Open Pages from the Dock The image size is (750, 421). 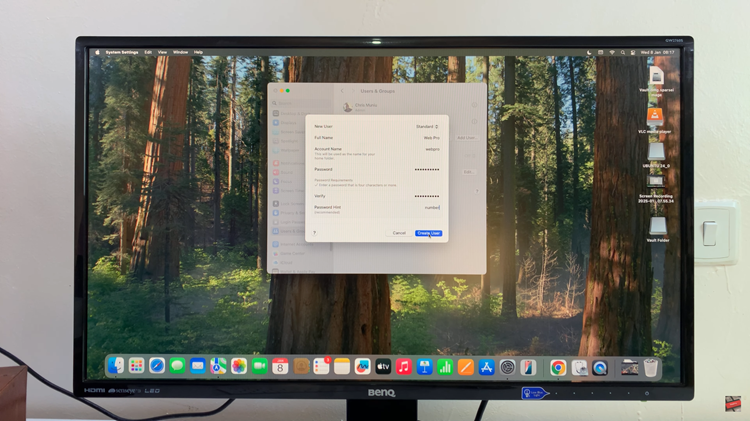tap(465, 366)
